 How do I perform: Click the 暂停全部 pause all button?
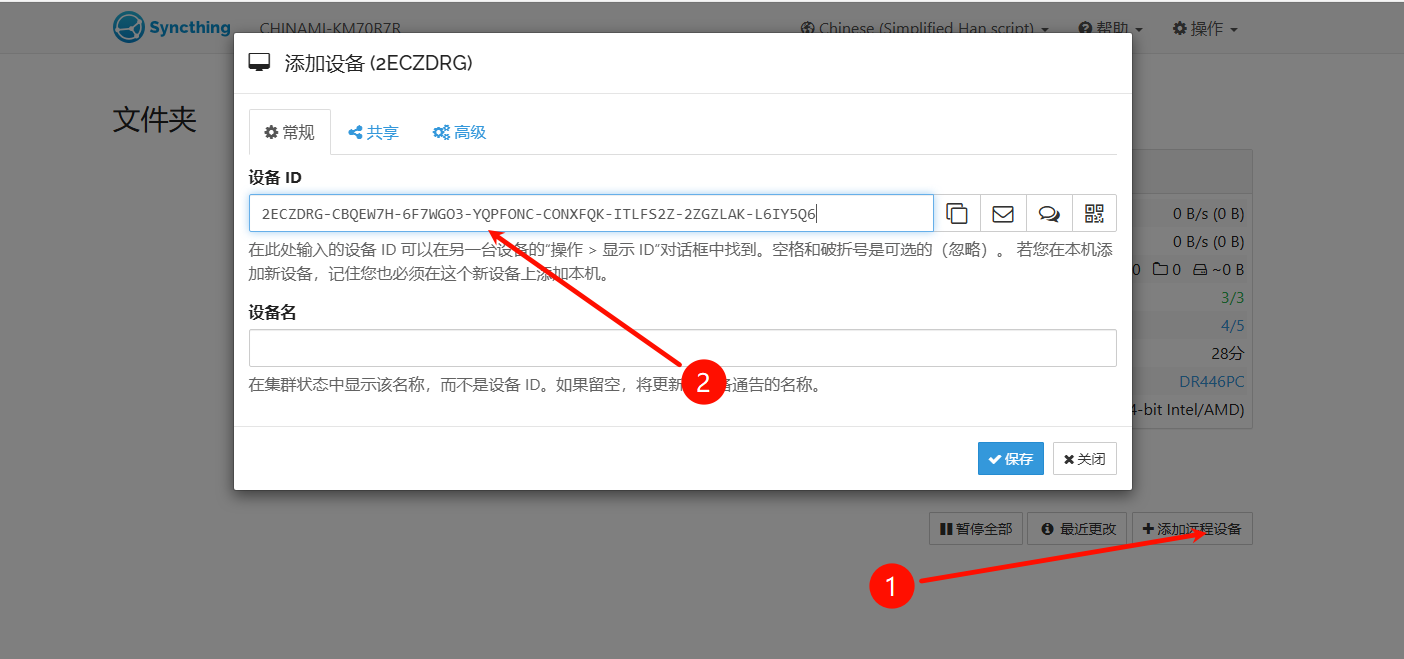pos(975,529)
